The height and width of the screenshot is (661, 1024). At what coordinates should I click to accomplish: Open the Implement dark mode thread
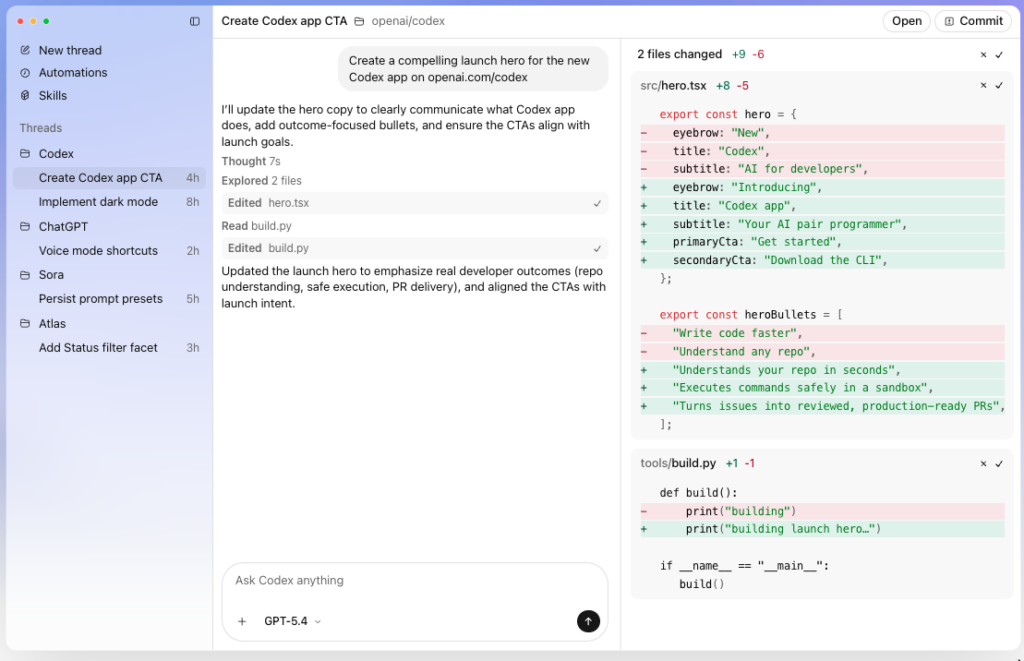[110, 202]
